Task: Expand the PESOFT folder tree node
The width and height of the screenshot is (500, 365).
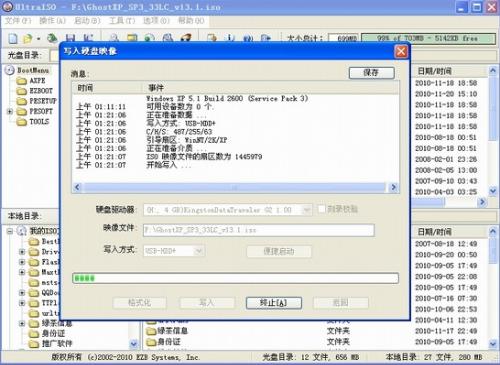Action: (10, 111)
